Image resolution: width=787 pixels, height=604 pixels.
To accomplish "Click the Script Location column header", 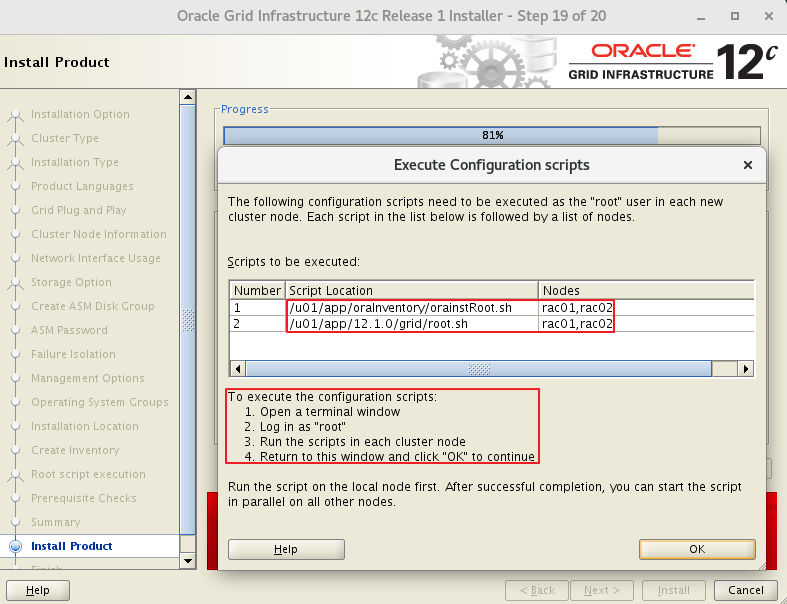I will pyautogui.click(x=412, y=290).
